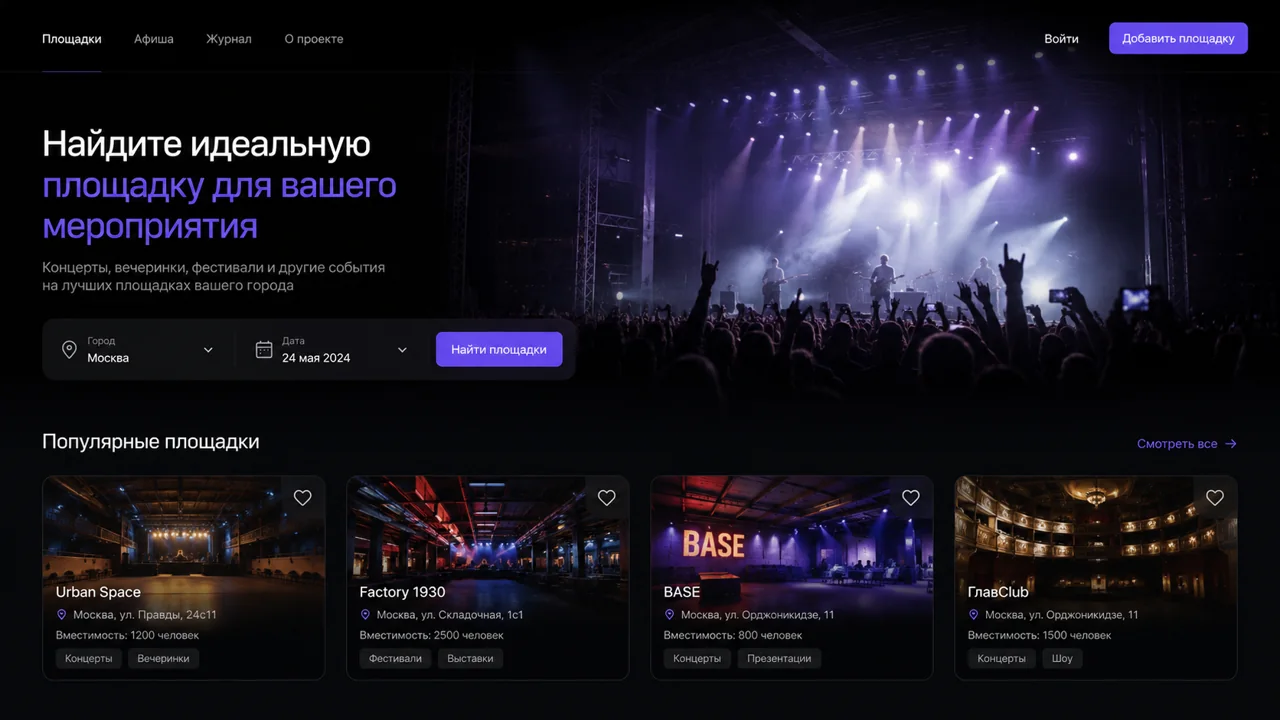Select the Концерты tag on Urban Space

point(89,659)
